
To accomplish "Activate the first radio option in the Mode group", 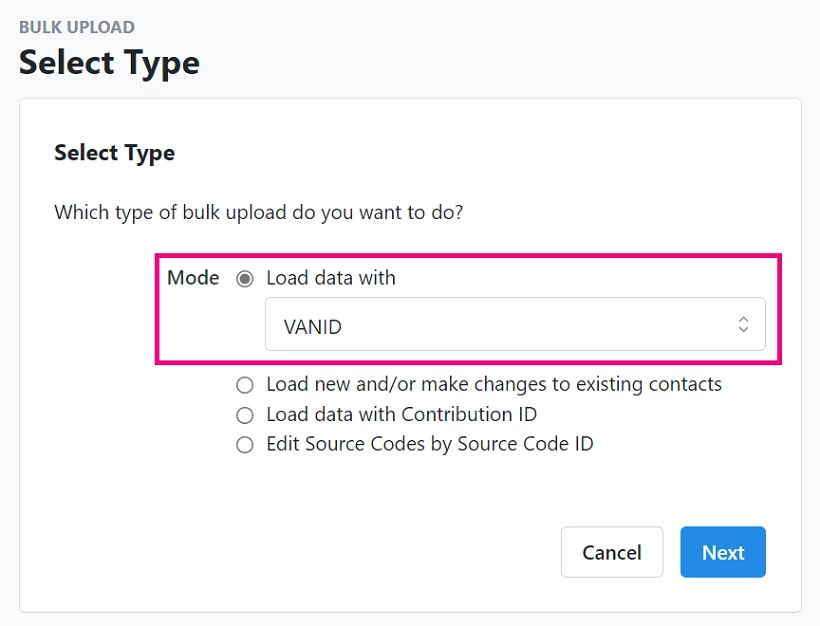I will (245, 278).
